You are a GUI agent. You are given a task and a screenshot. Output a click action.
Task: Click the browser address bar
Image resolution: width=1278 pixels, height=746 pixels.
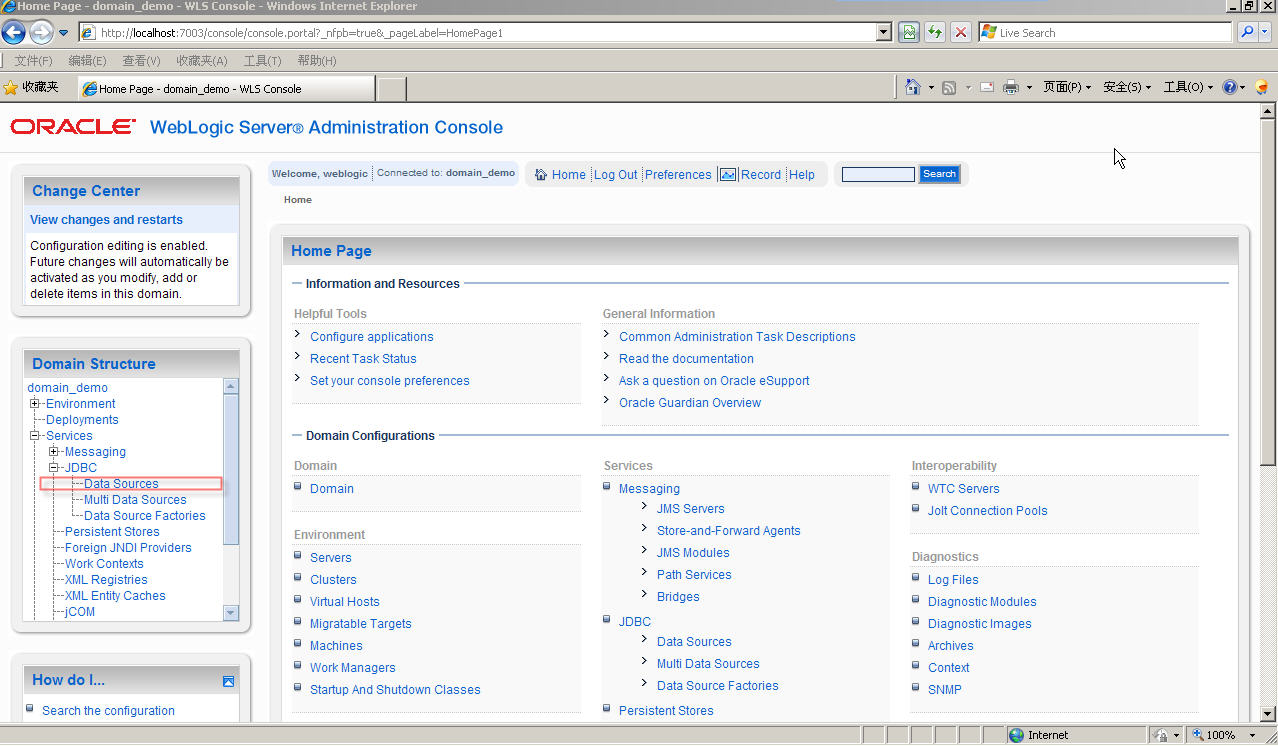click(x=484, y=32)
